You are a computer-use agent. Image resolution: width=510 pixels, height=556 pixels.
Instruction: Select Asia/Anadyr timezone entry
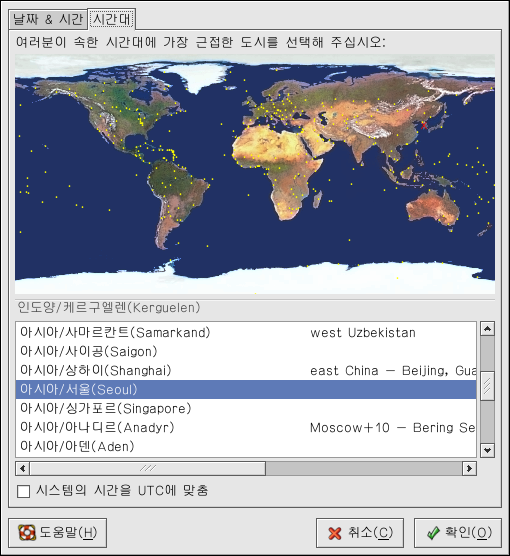tap(246, 427)
